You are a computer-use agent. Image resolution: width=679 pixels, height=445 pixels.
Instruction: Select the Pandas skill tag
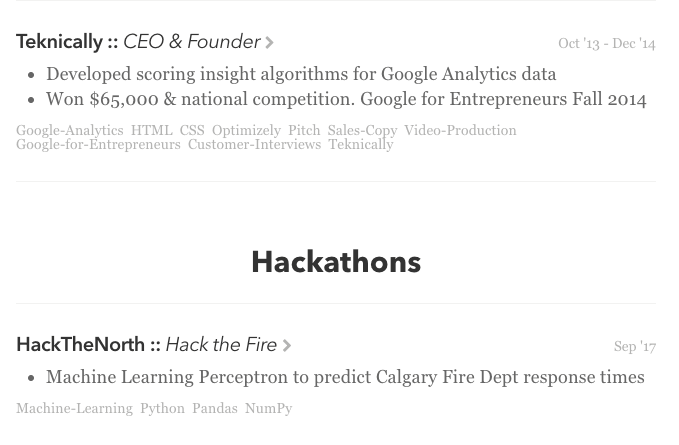tap(215, 408)
